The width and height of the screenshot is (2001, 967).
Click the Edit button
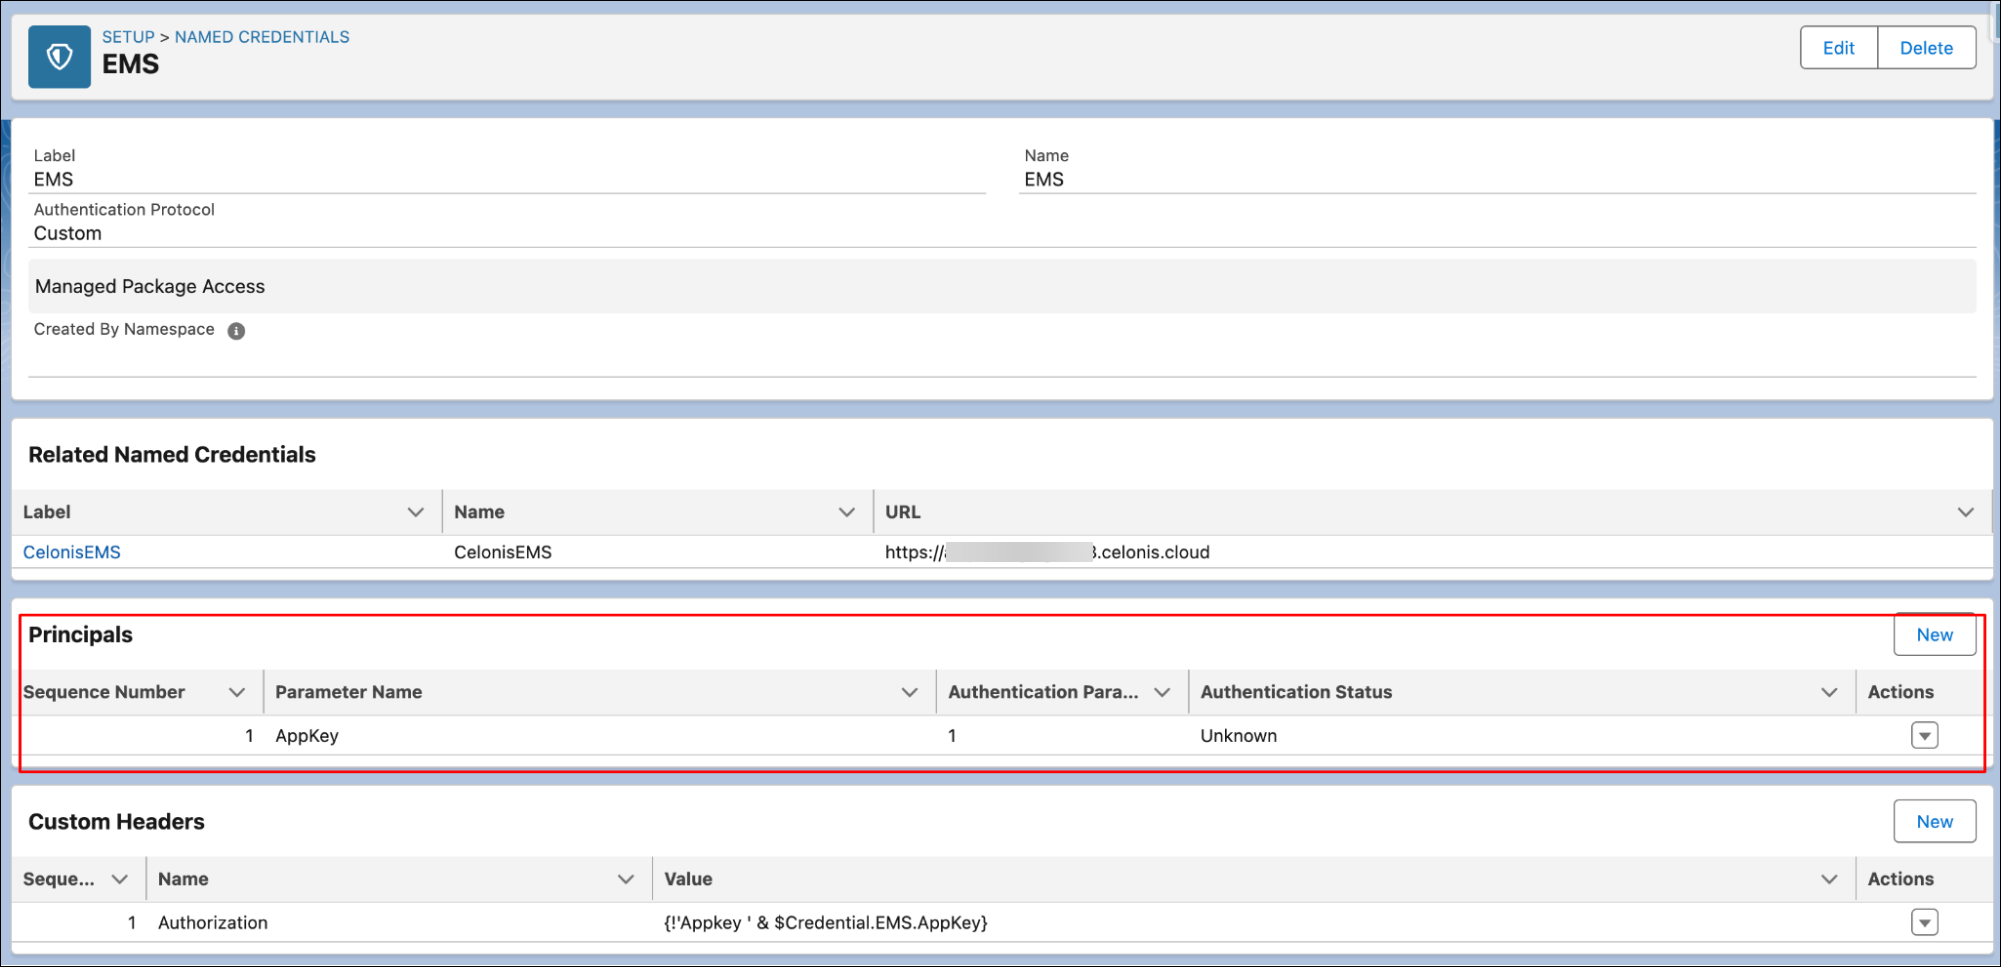[x=1838, y=48]
